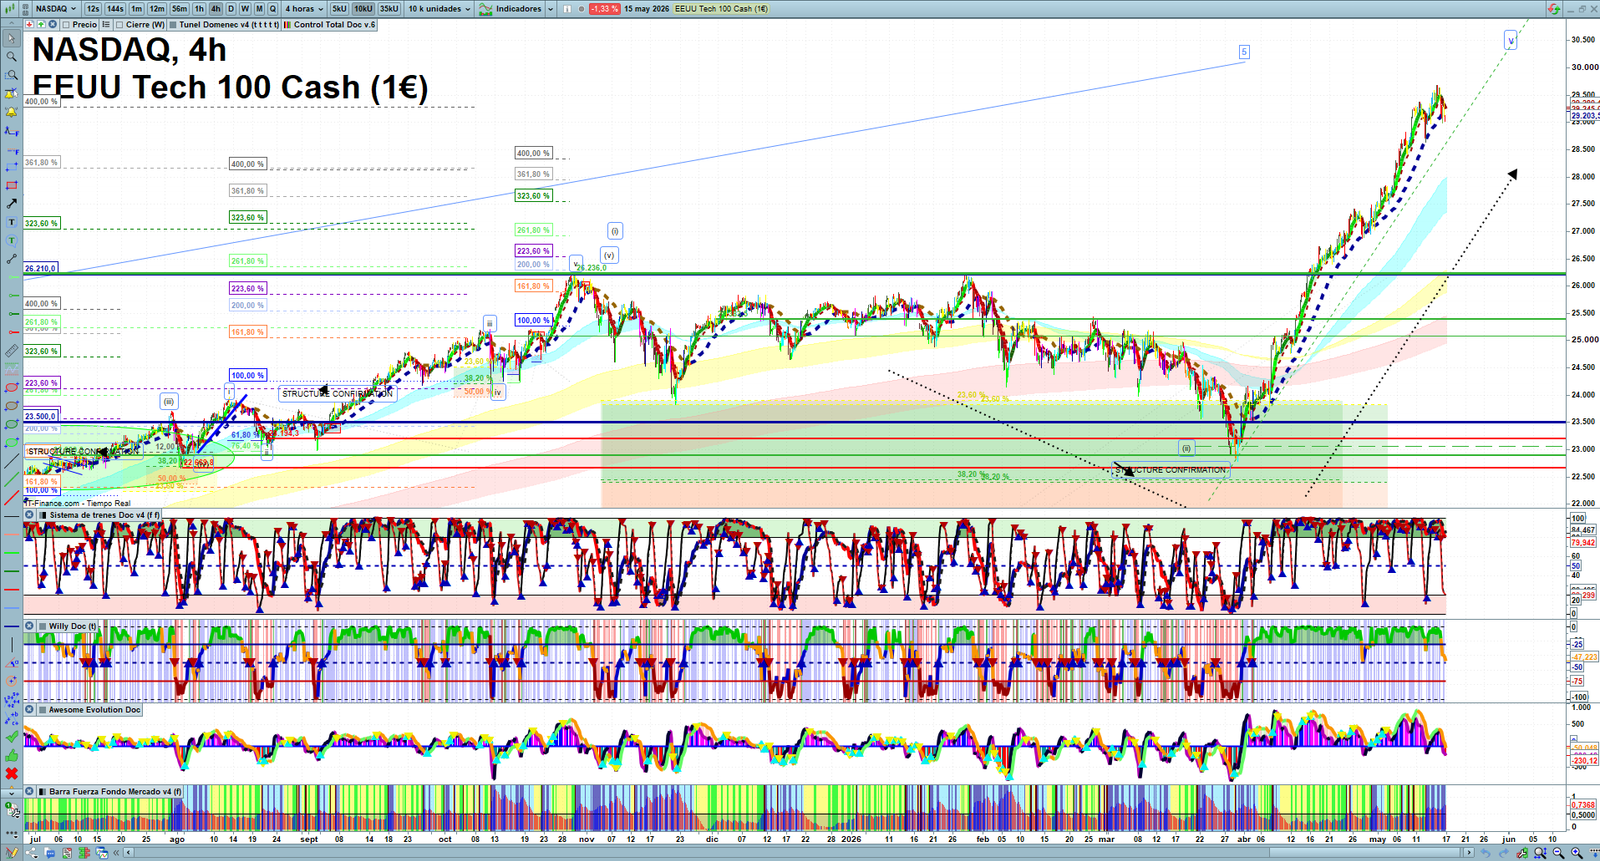This screenshot has width=1600, height=861.
Task: Click the zoom-in magnifier bottom right
Action: [1577, 853]
